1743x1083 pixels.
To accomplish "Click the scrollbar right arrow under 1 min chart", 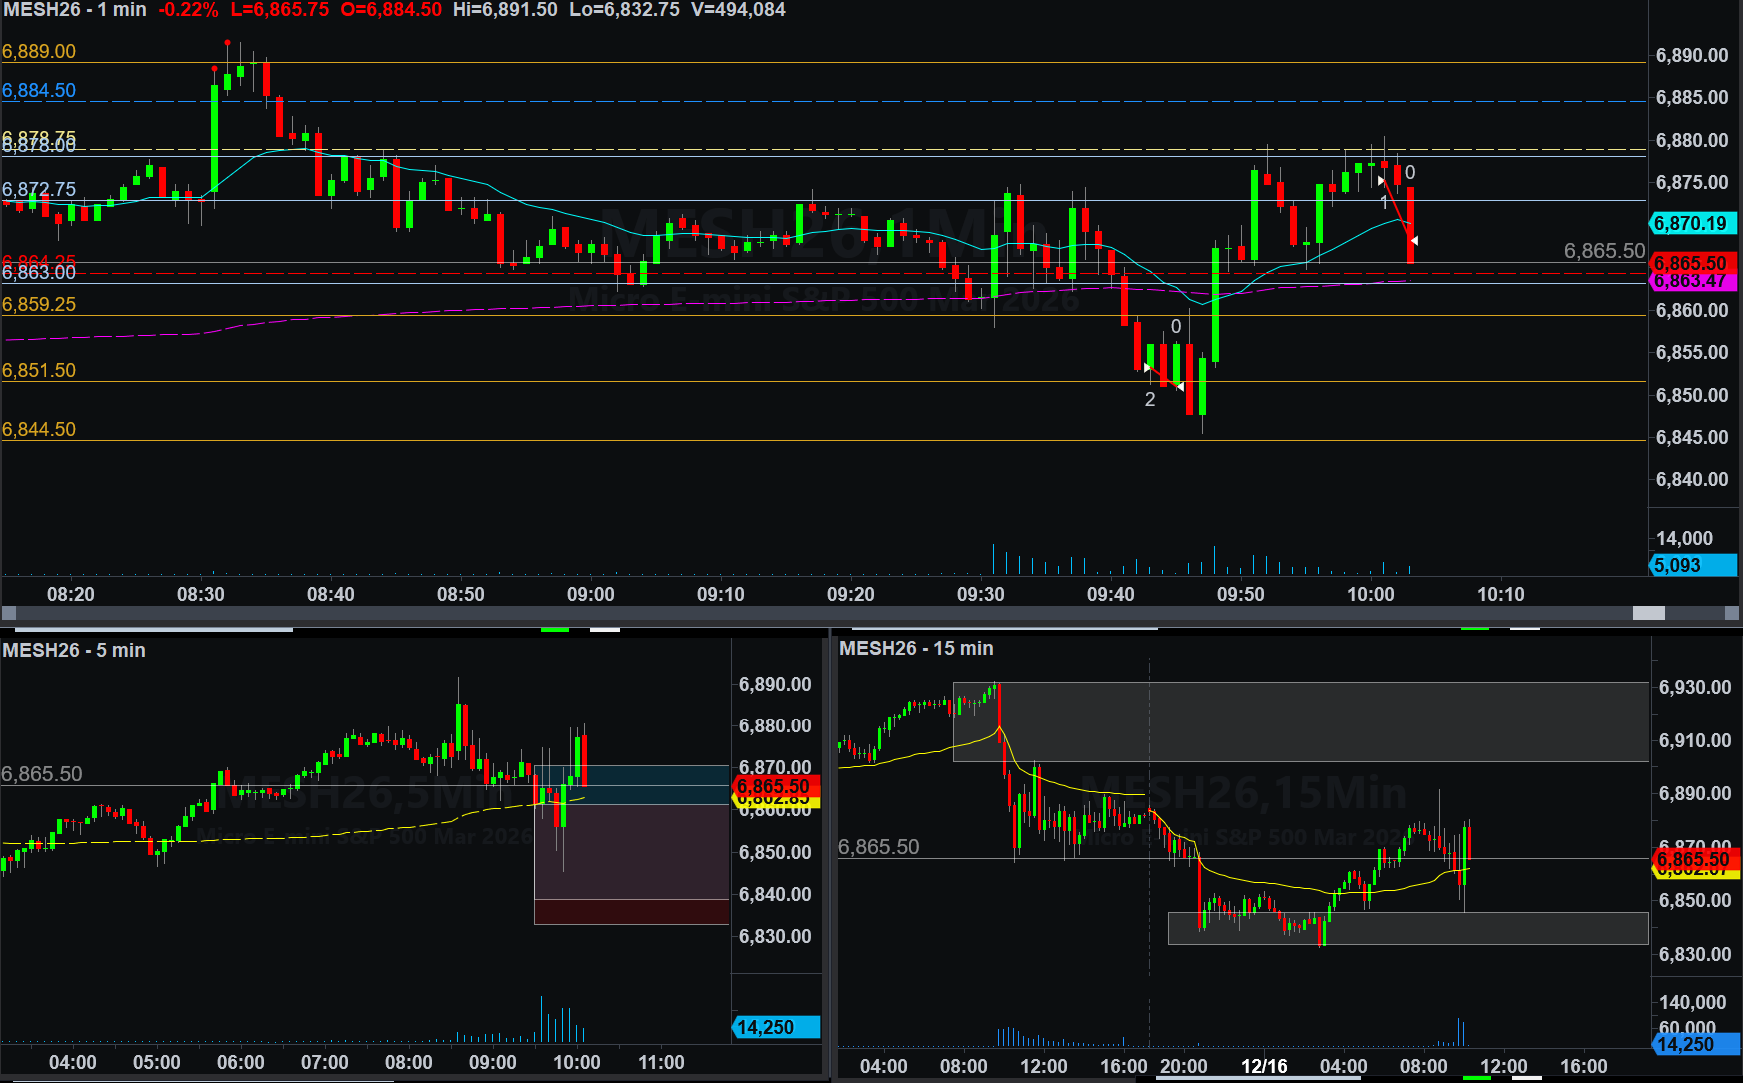I will [x=1733, y=613].
